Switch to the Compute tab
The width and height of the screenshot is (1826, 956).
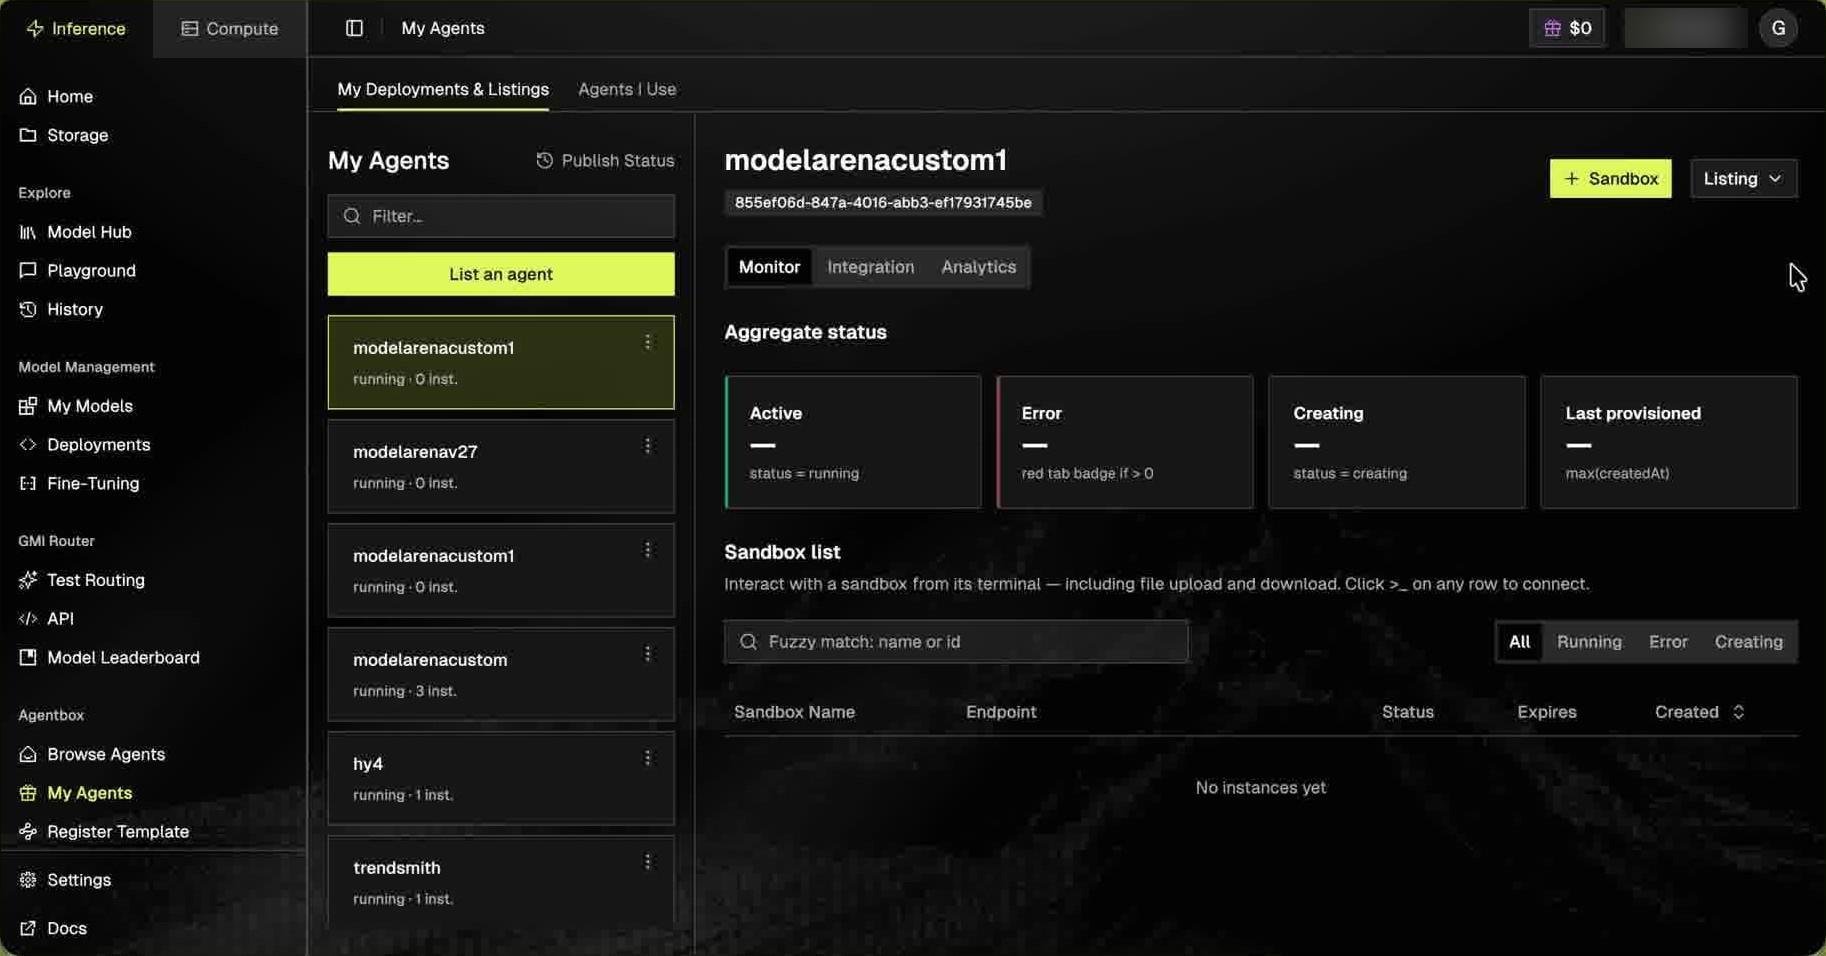pyautogui.click(x=230, y=28)
